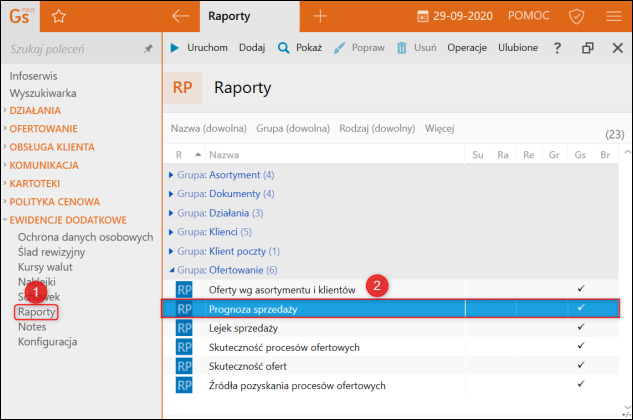633x420 pixels.
Task: Filter by Grupa (dowolna)
Action: coord(293,128)
